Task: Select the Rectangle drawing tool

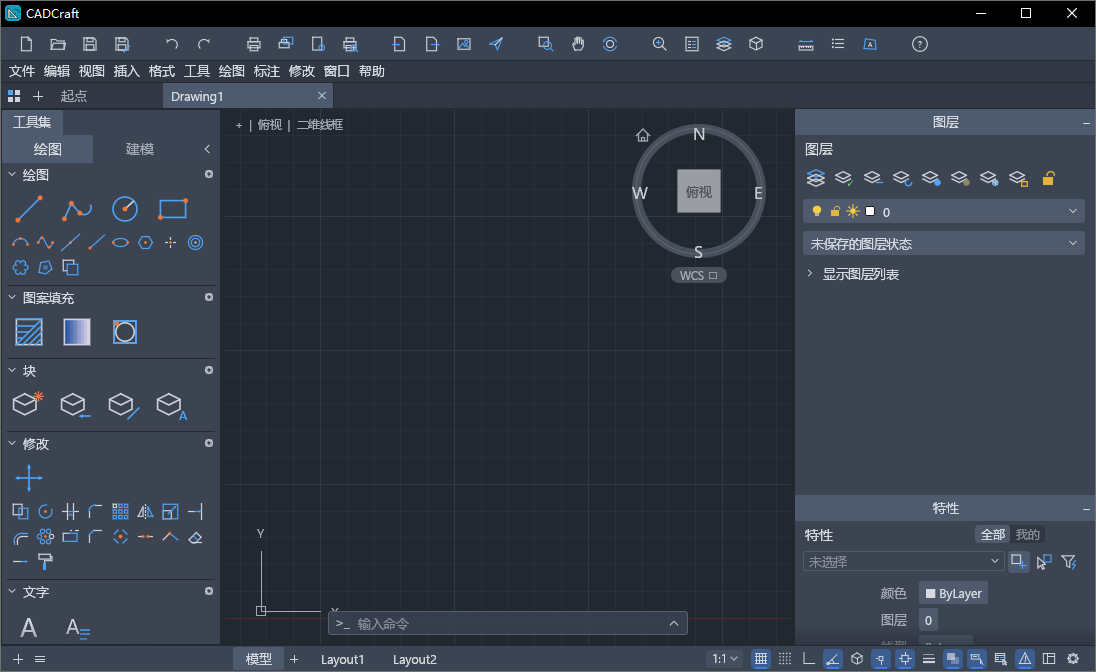Action: click(173, 209)
